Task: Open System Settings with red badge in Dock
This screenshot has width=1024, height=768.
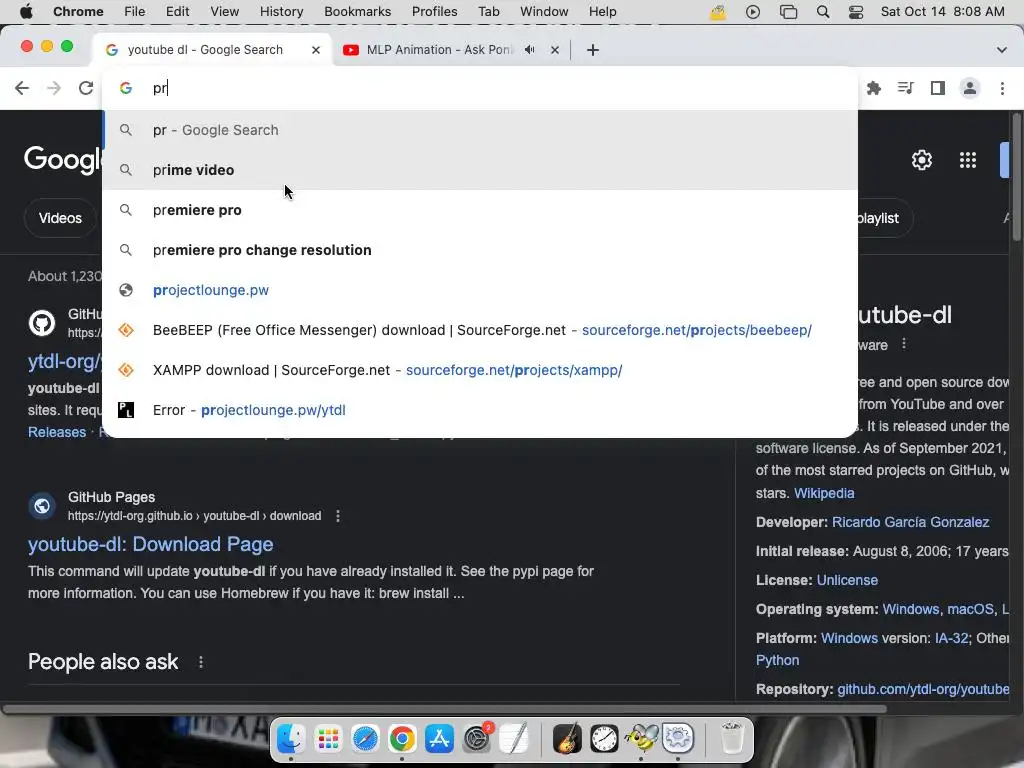Action: point(477,739)
